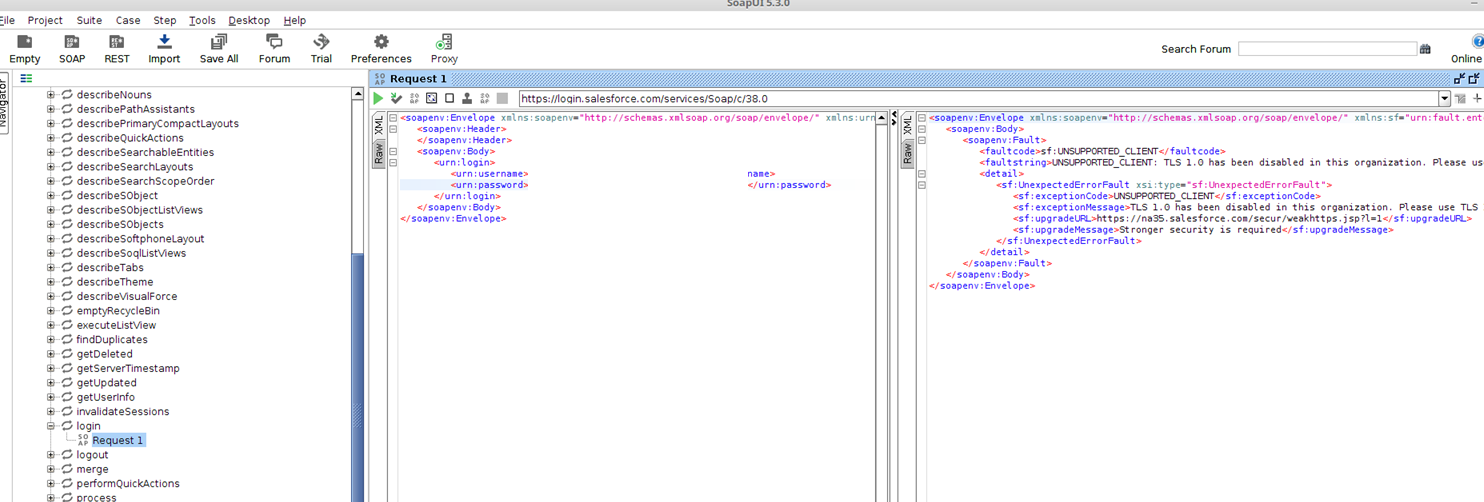Select describeVisualForce operation in tree
This screenshot has height=502, width=1484.
tap(127, 296)
